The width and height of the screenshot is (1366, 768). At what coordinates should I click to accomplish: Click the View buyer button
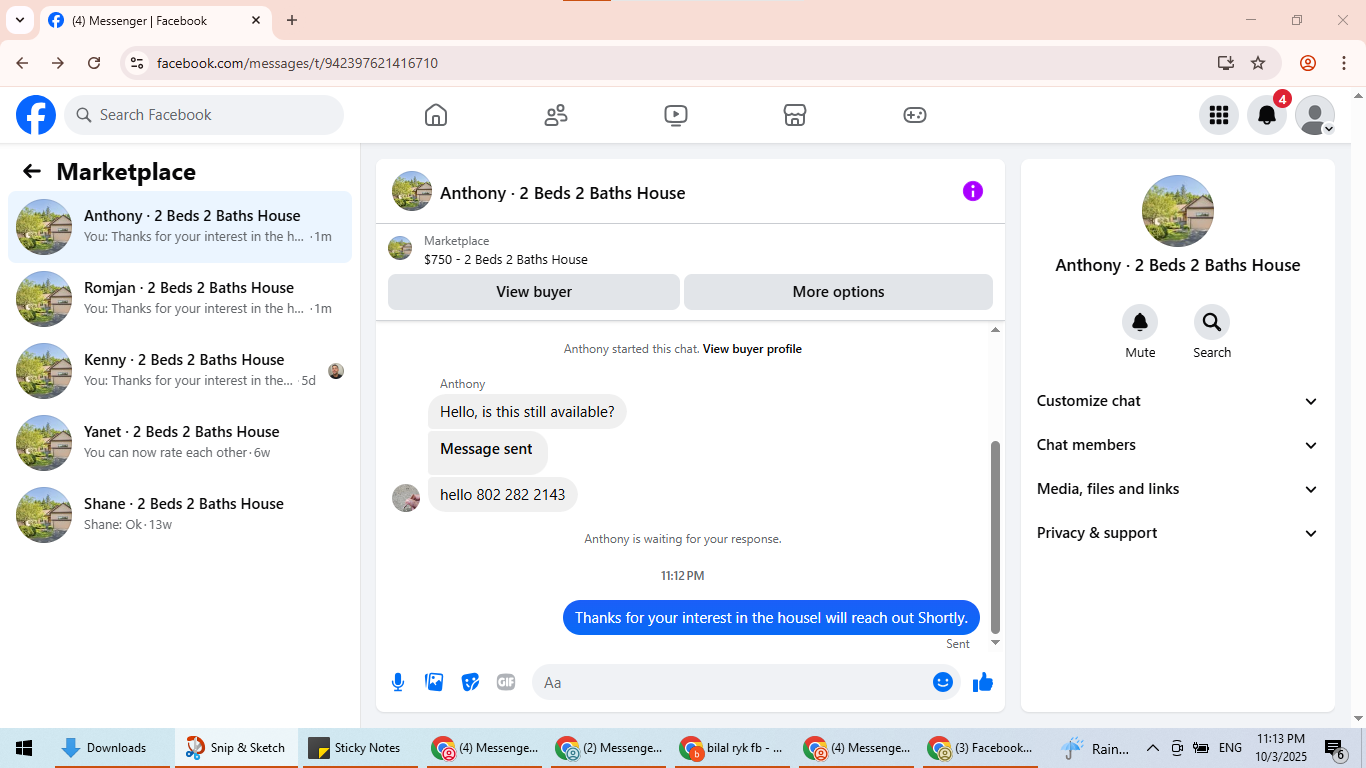(534, 292)
